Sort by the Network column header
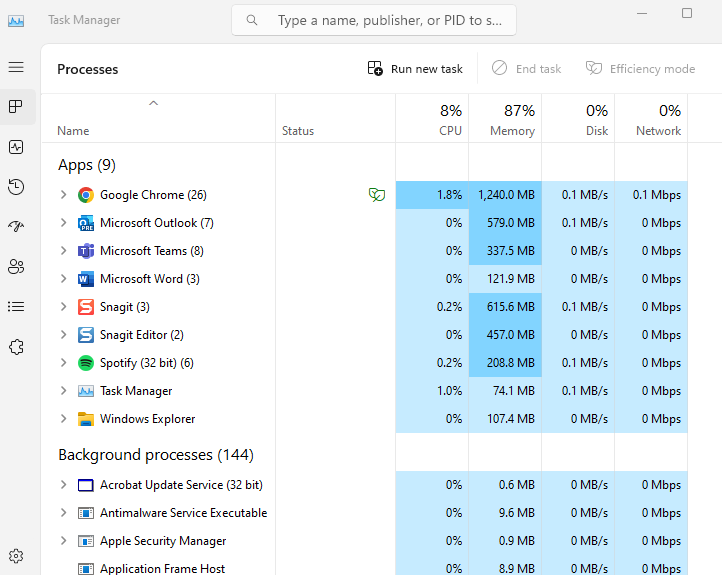 pyautogui.click(x=651, y=119)
